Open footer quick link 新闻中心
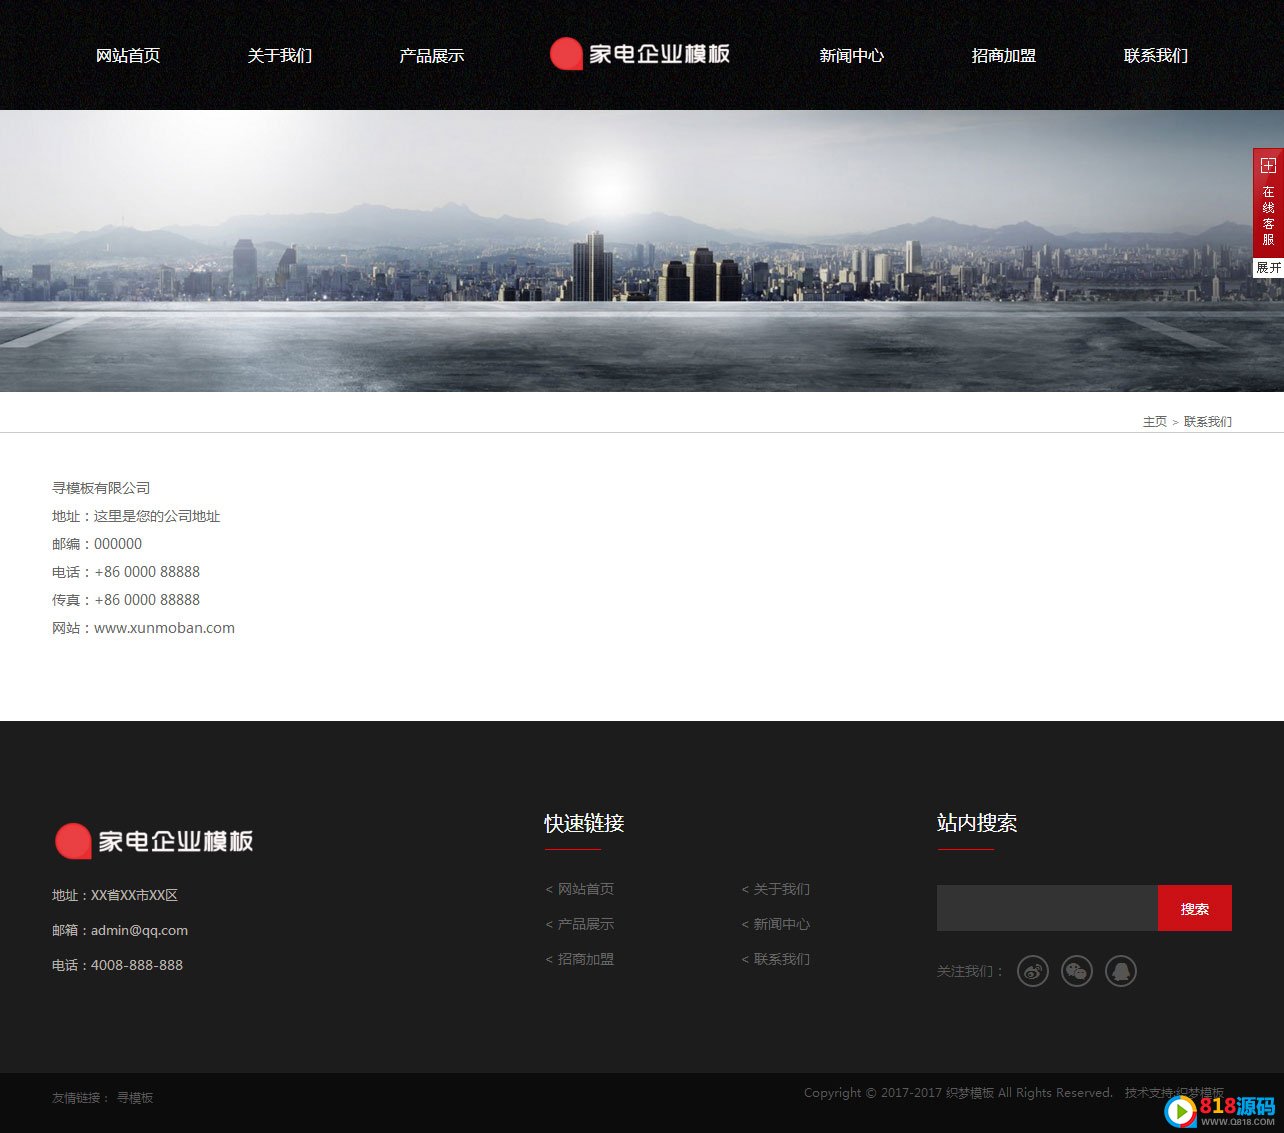This screenshot has height=1133, width=1284. [x=781, y=924]
